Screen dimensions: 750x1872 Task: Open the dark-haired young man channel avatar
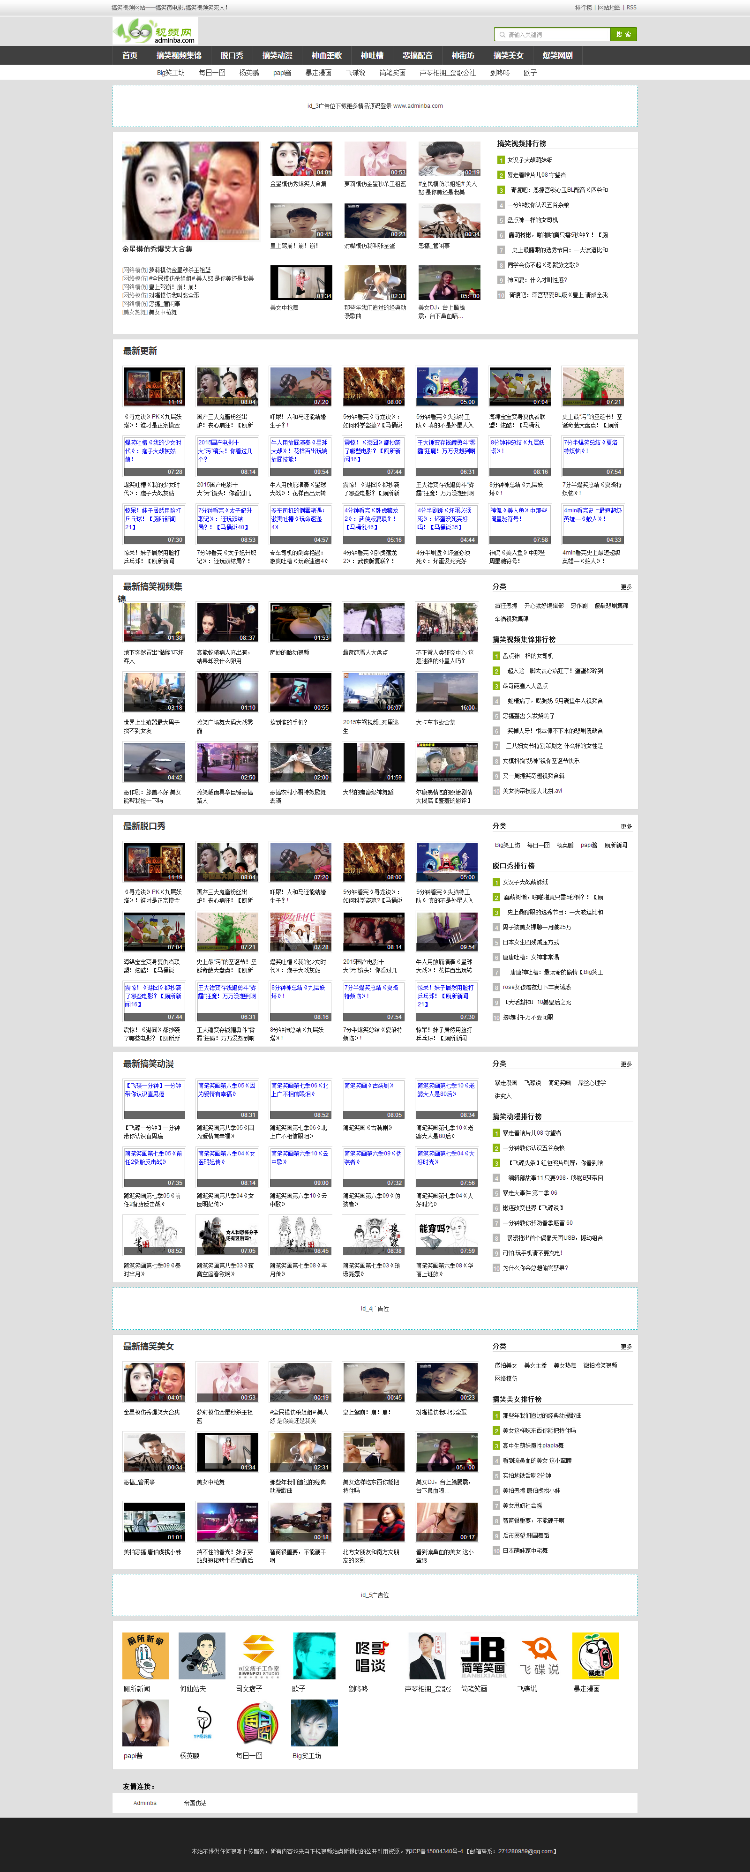(315, 1723)
